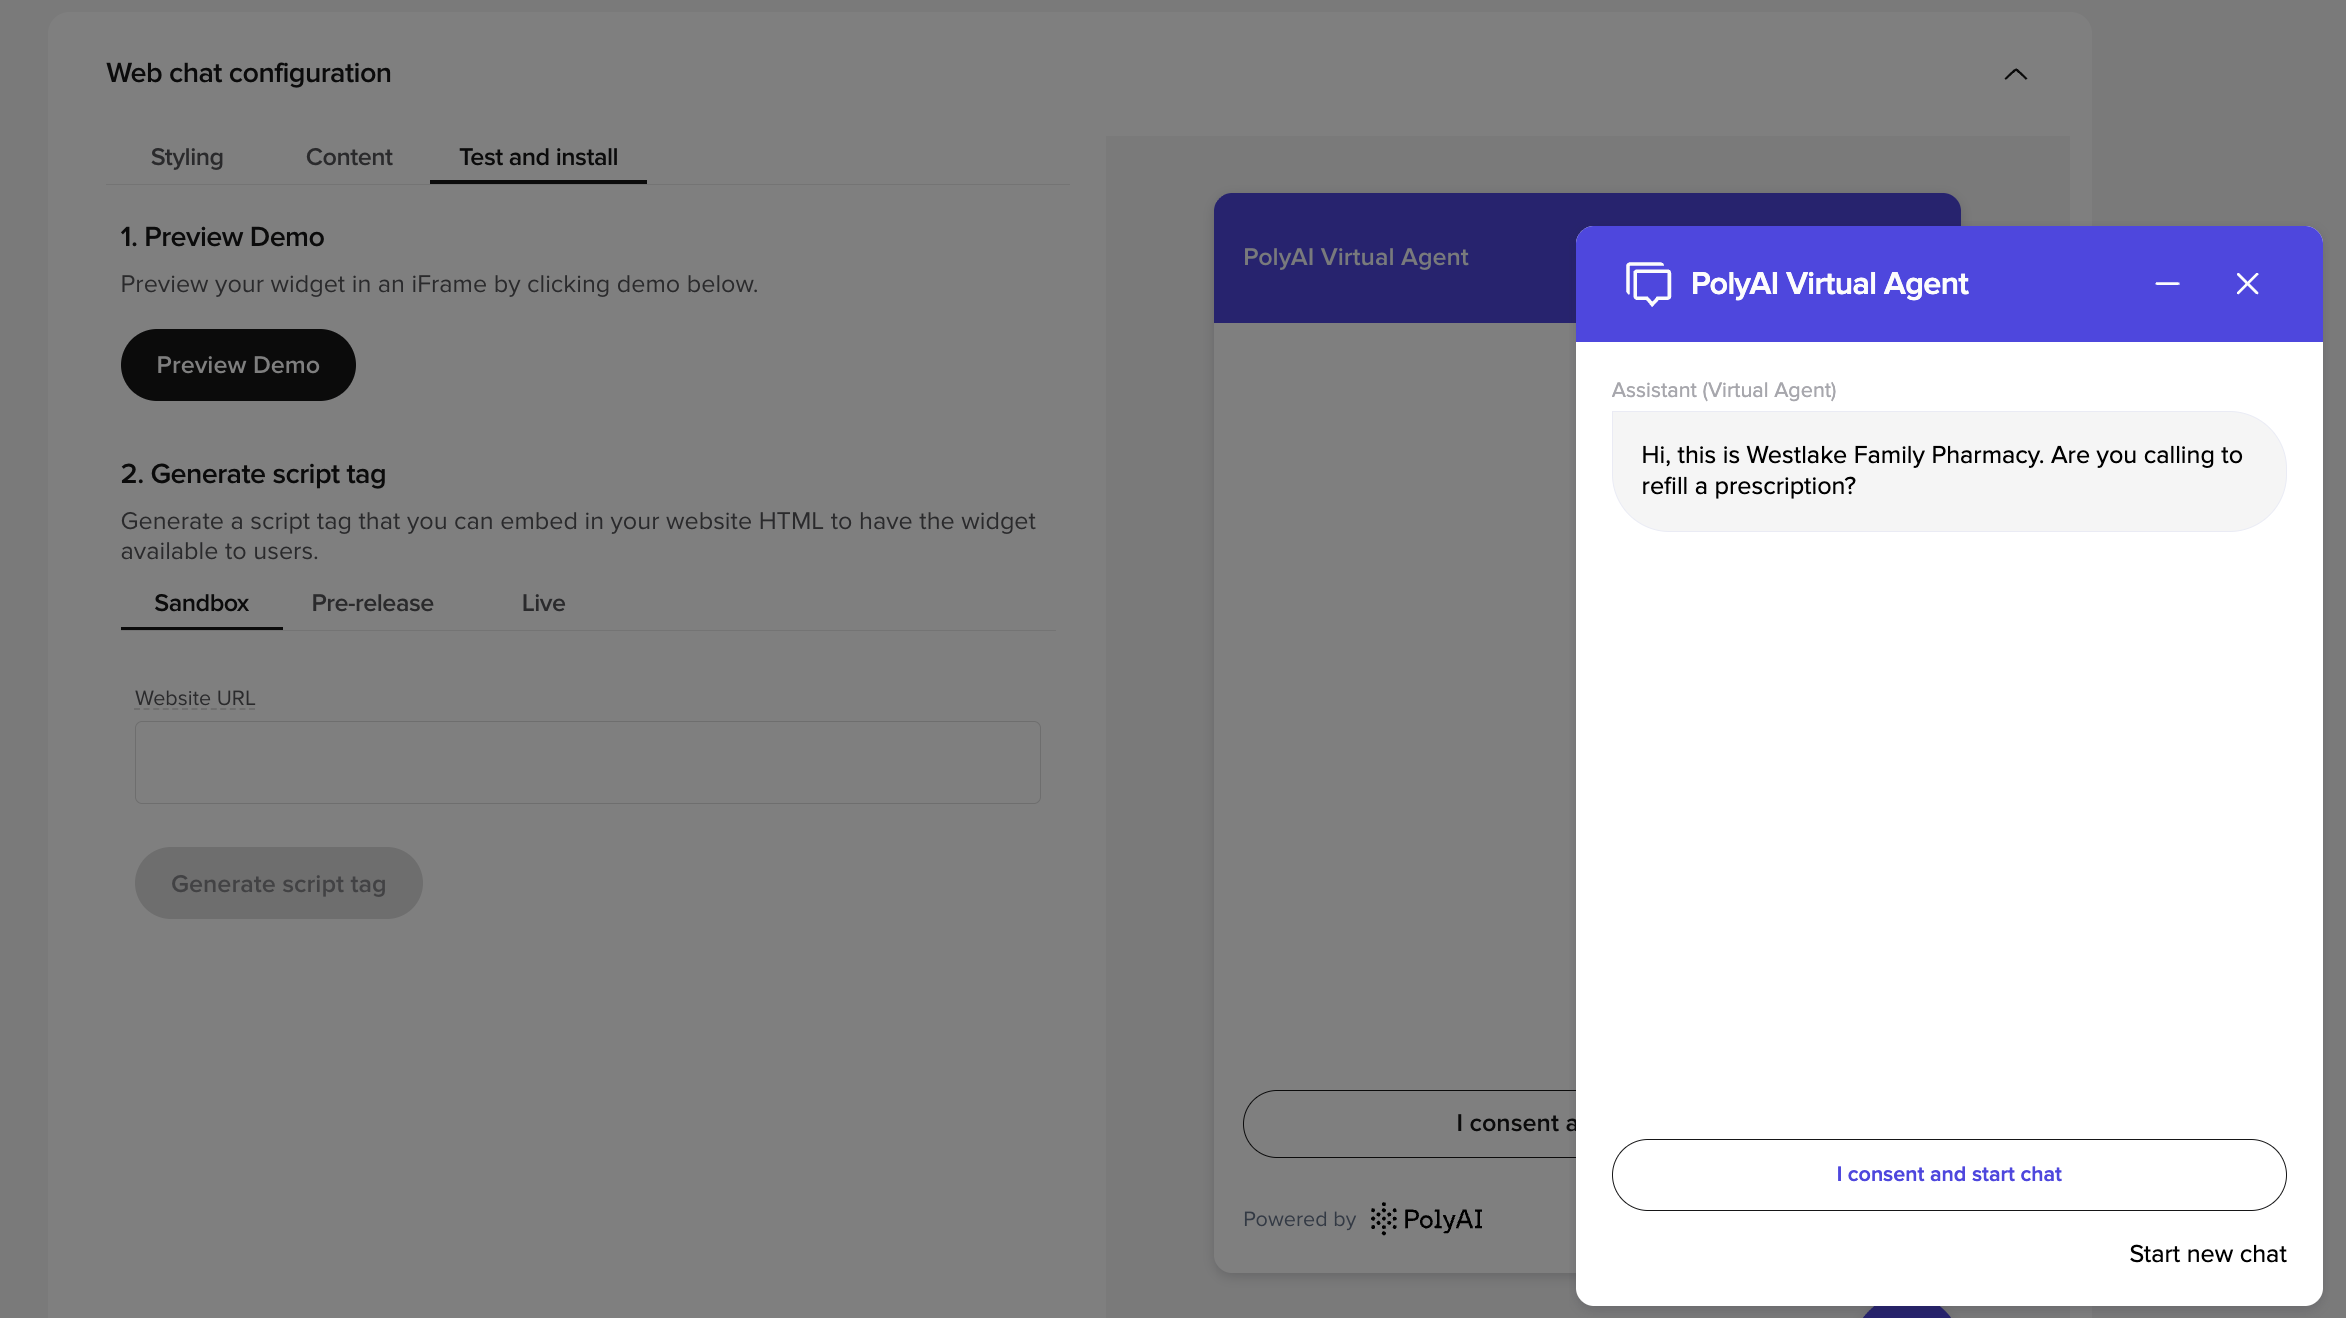Viewport: 2346px width, 1318px height.
Task: Click the Assistant (Virtual Agent) label
Action: pos(1724,390)
